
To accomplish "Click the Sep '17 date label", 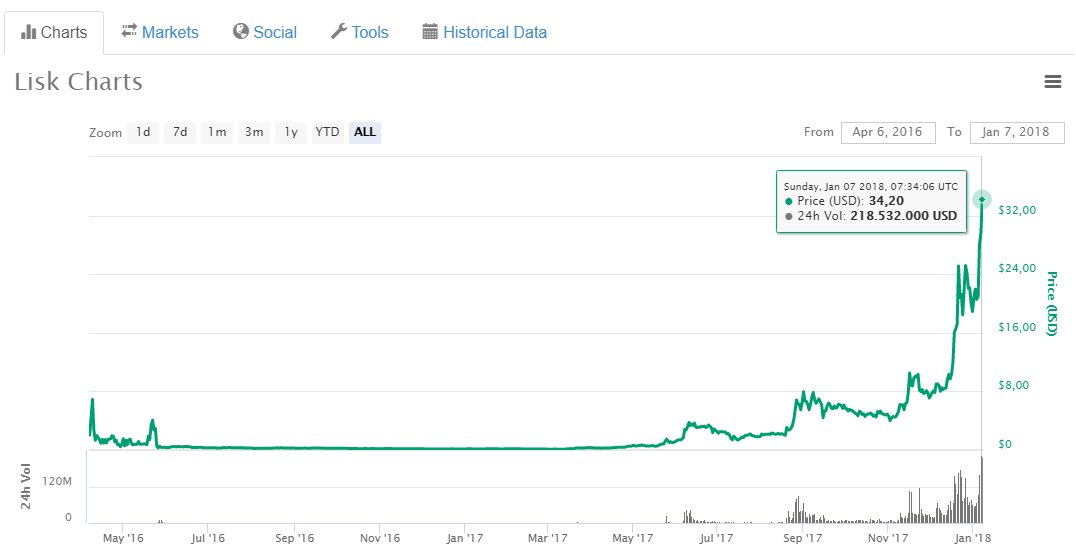I will (803, 538).
